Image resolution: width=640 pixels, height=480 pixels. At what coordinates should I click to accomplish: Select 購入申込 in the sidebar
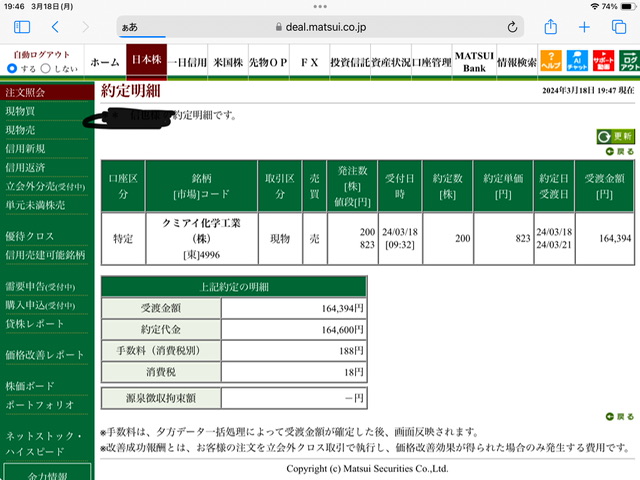click(x=40, y=305)
